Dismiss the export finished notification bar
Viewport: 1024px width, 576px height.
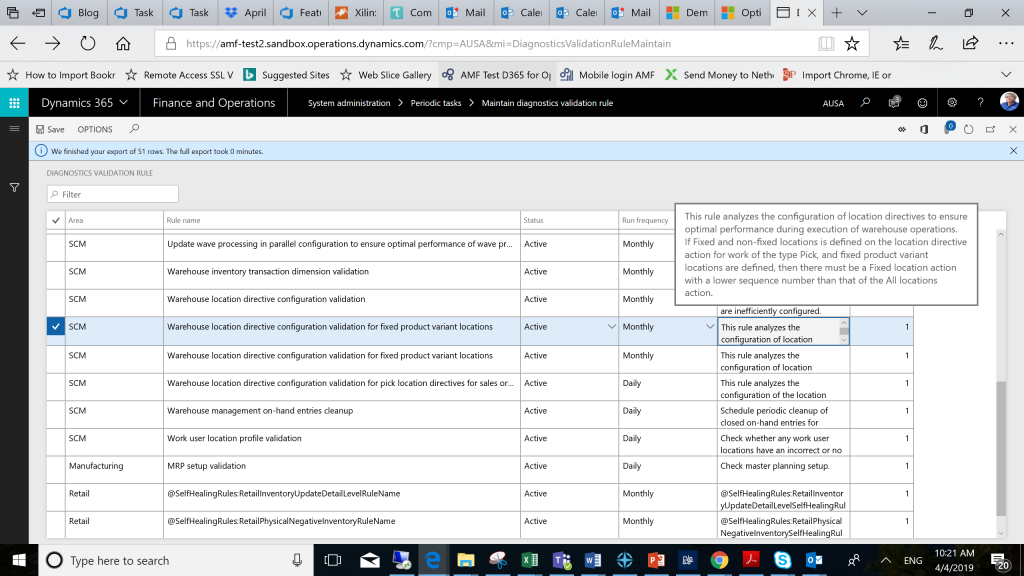coord(1012,151)
